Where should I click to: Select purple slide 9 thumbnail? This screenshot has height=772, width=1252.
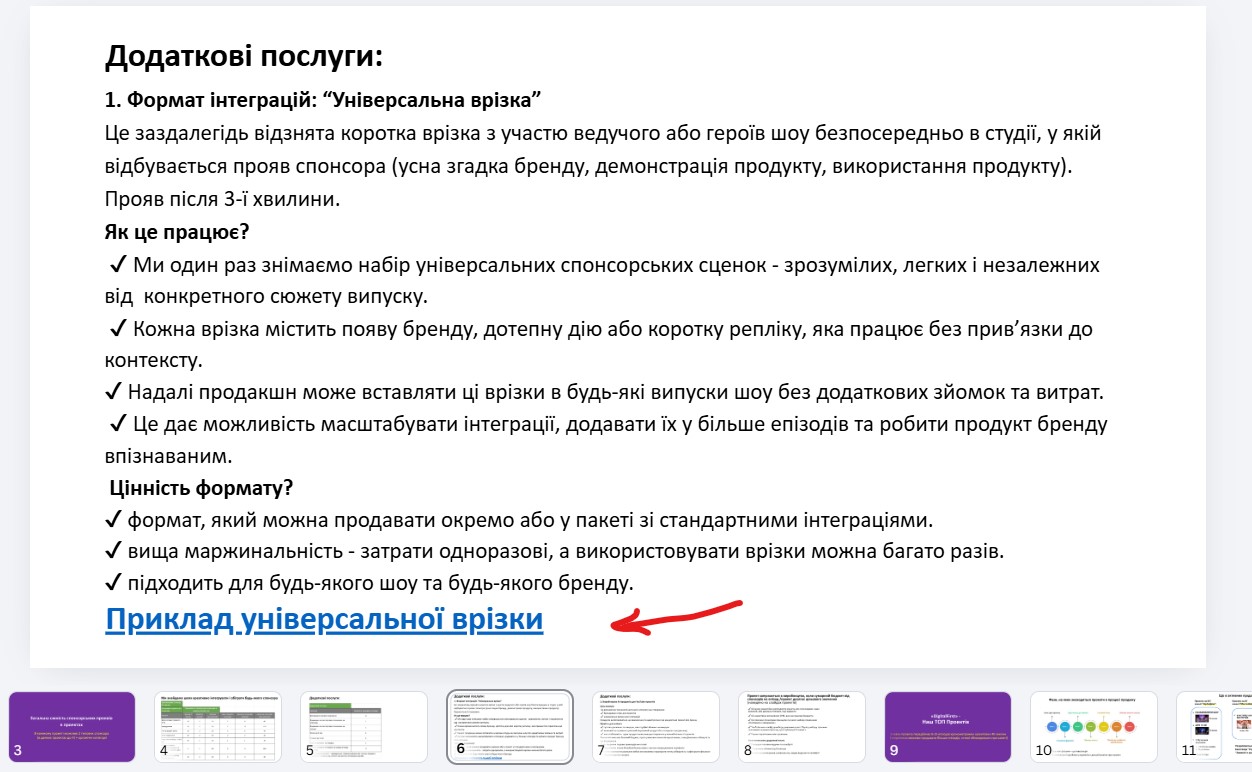[x=948, y=727]
